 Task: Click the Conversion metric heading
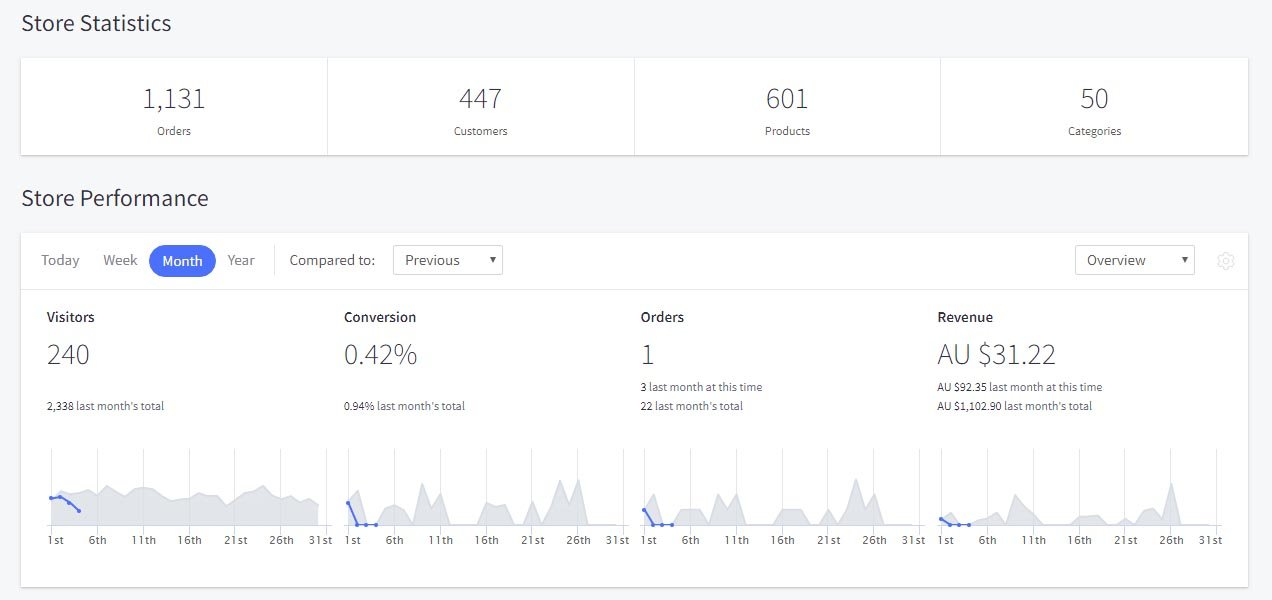tap(380, 317)
